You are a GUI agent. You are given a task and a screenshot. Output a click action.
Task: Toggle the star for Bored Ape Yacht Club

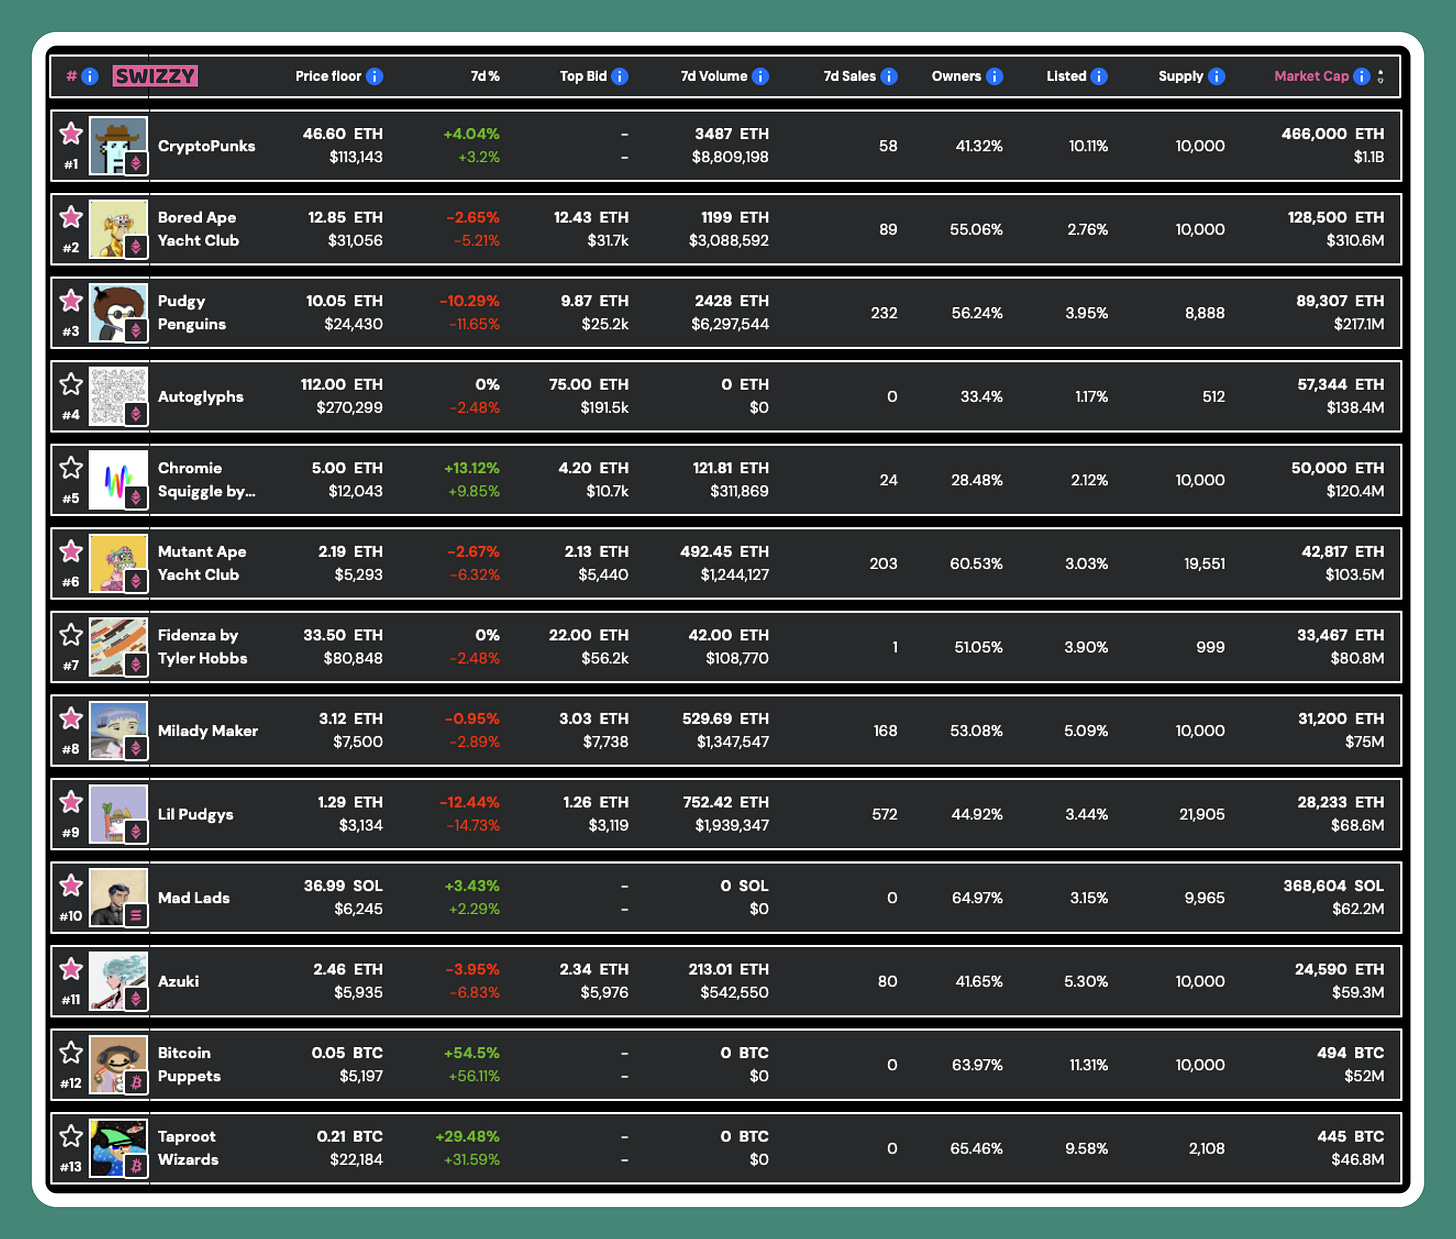pyautogui.click(x=70, y=217)
